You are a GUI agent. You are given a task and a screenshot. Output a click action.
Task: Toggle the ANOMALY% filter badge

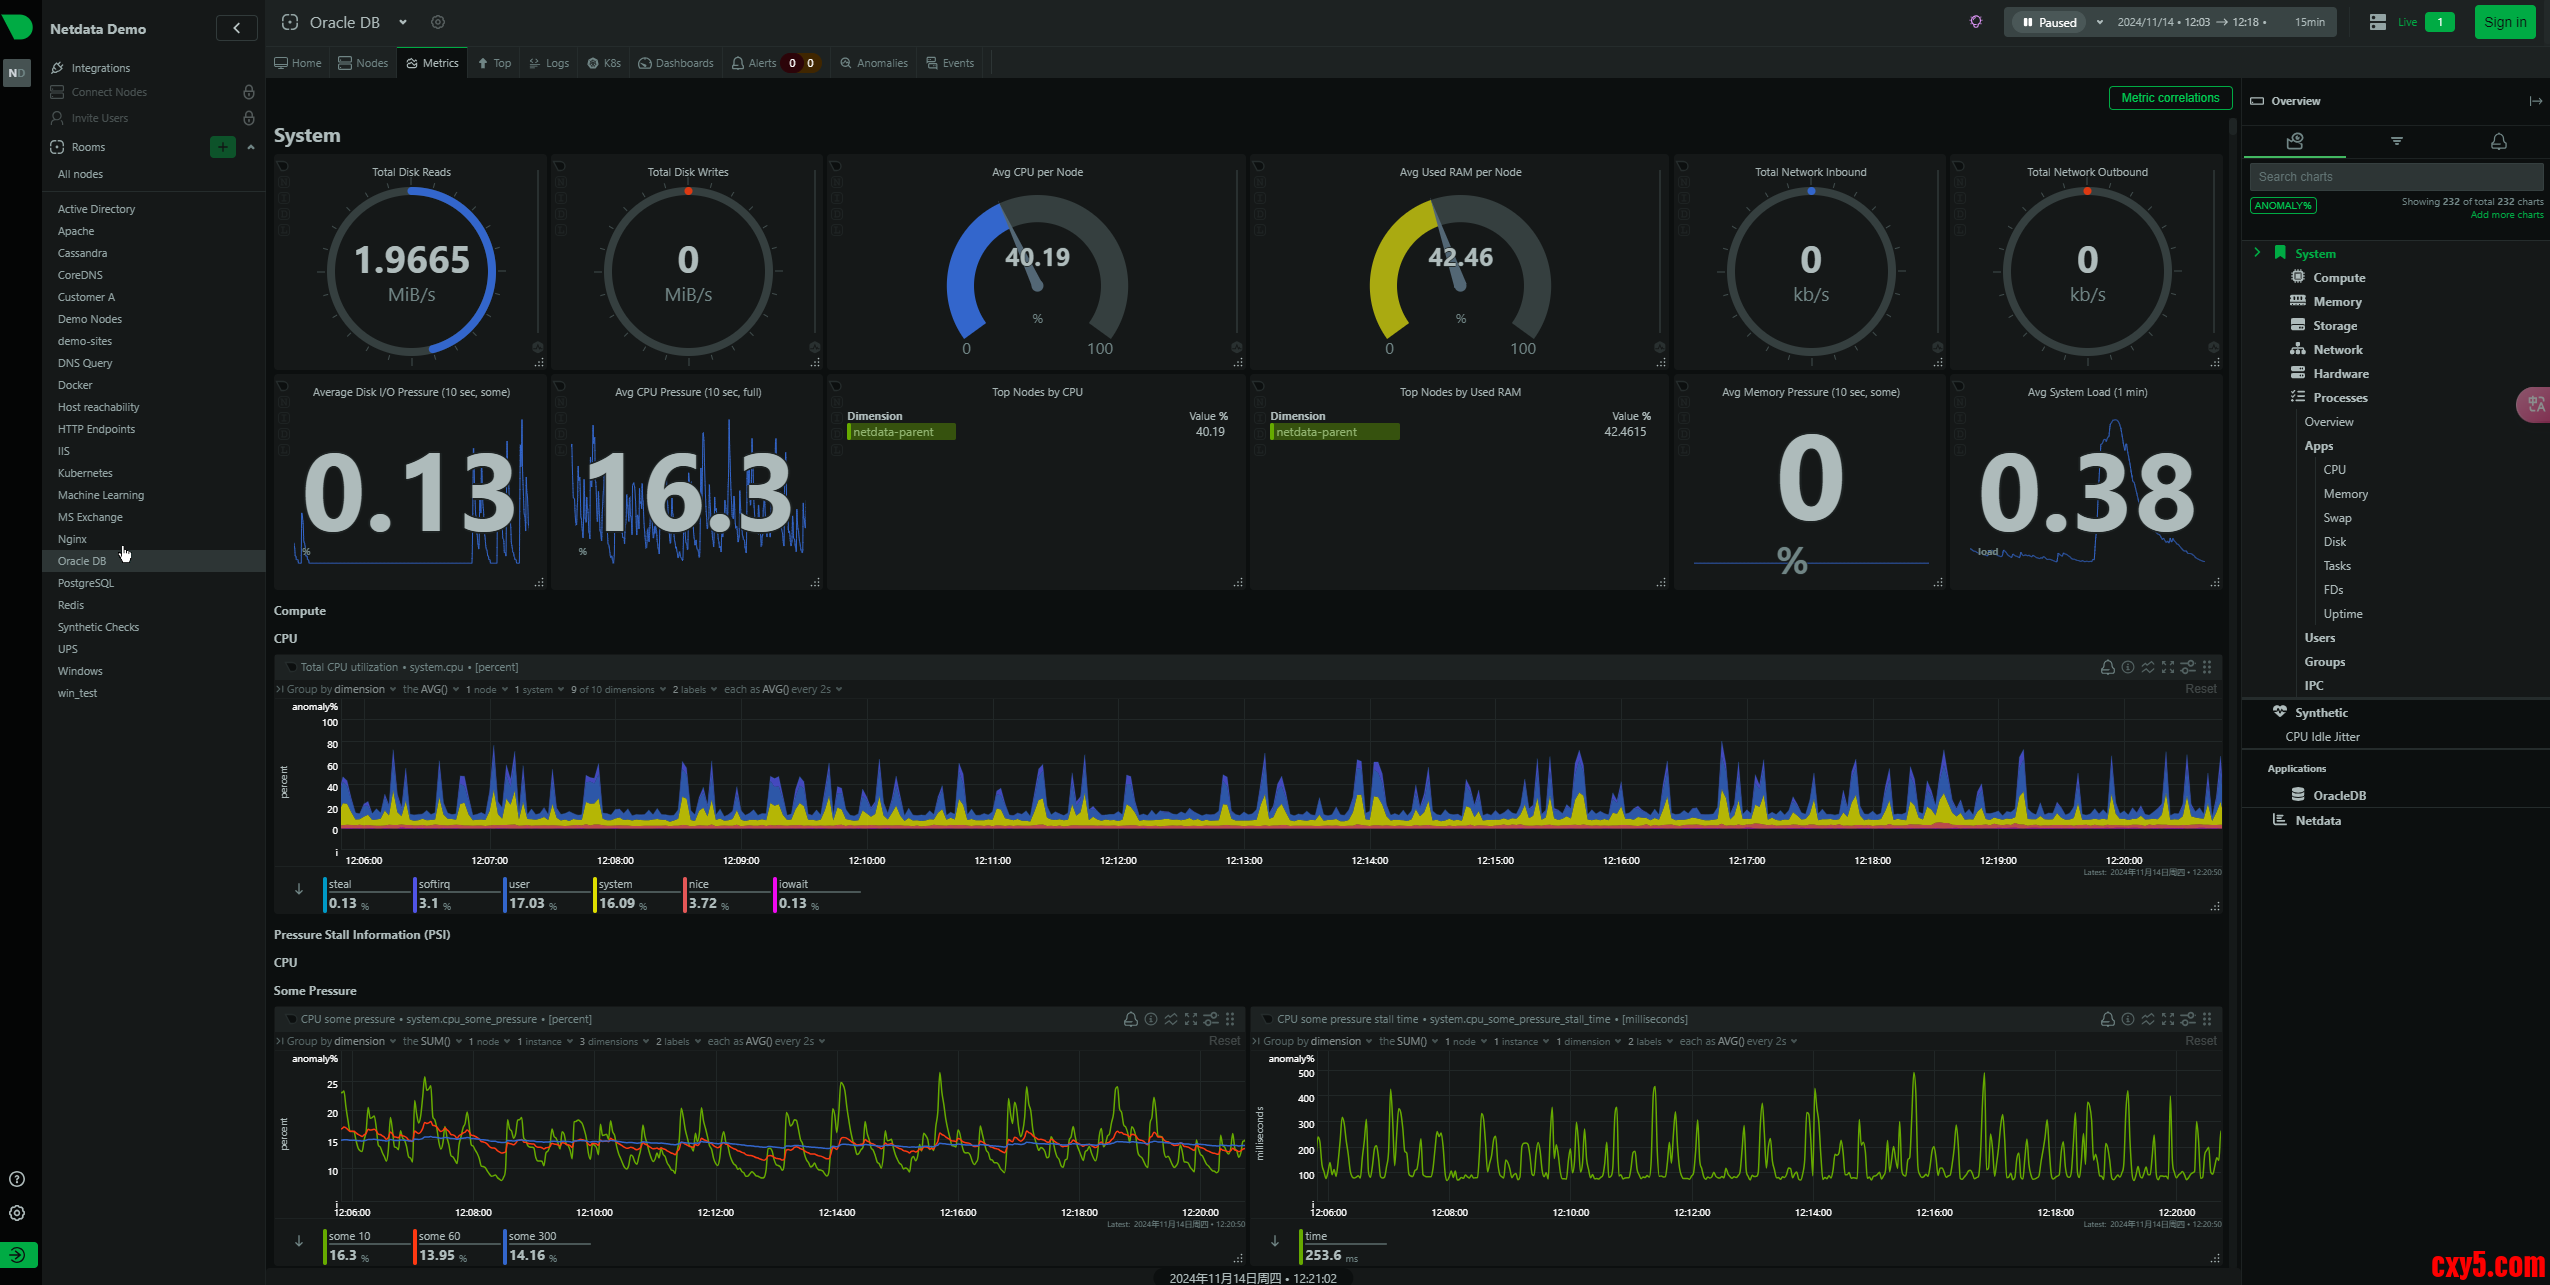coord(2283,206)
